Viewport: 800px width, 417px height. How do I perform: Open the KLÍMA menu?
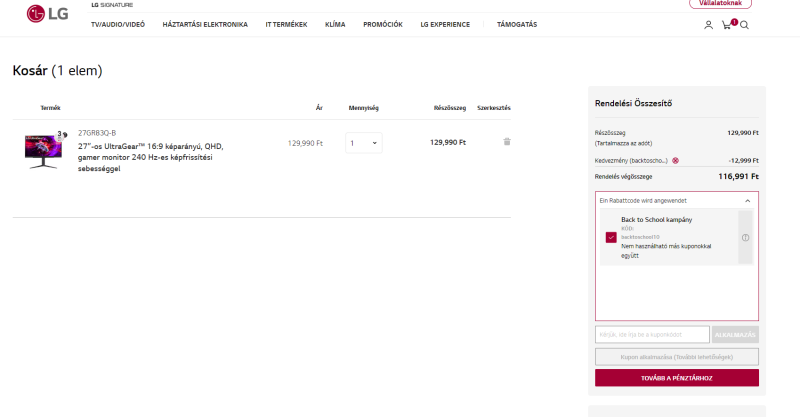pos(335,24)
